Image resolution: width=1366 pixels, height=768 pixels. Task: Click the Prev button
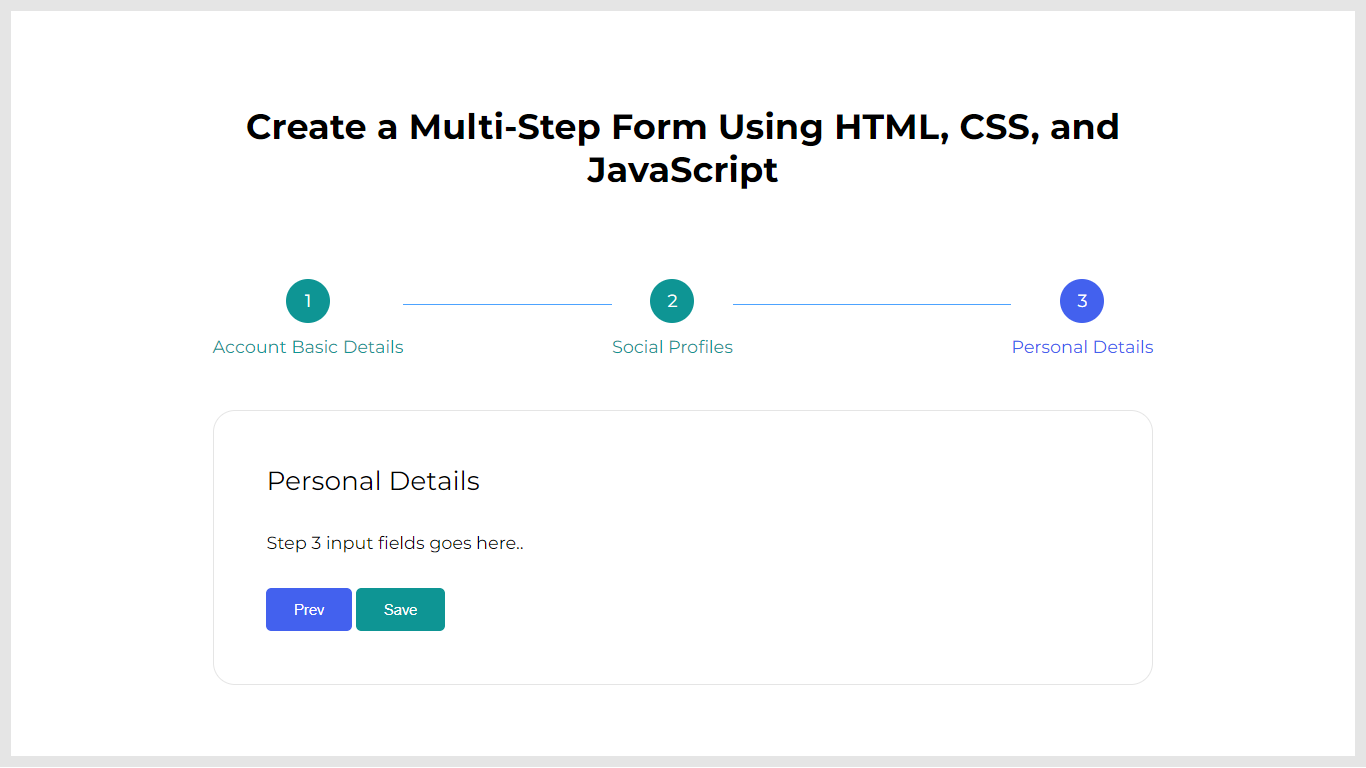tap(309, 610)
